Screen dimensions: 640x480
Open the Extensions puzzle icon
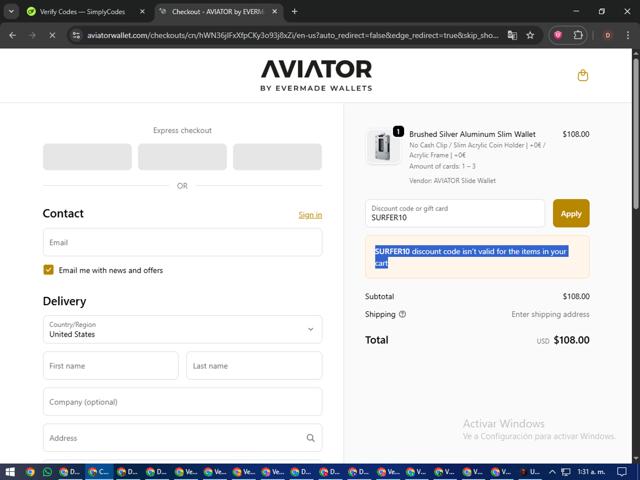tap(578, 36)
